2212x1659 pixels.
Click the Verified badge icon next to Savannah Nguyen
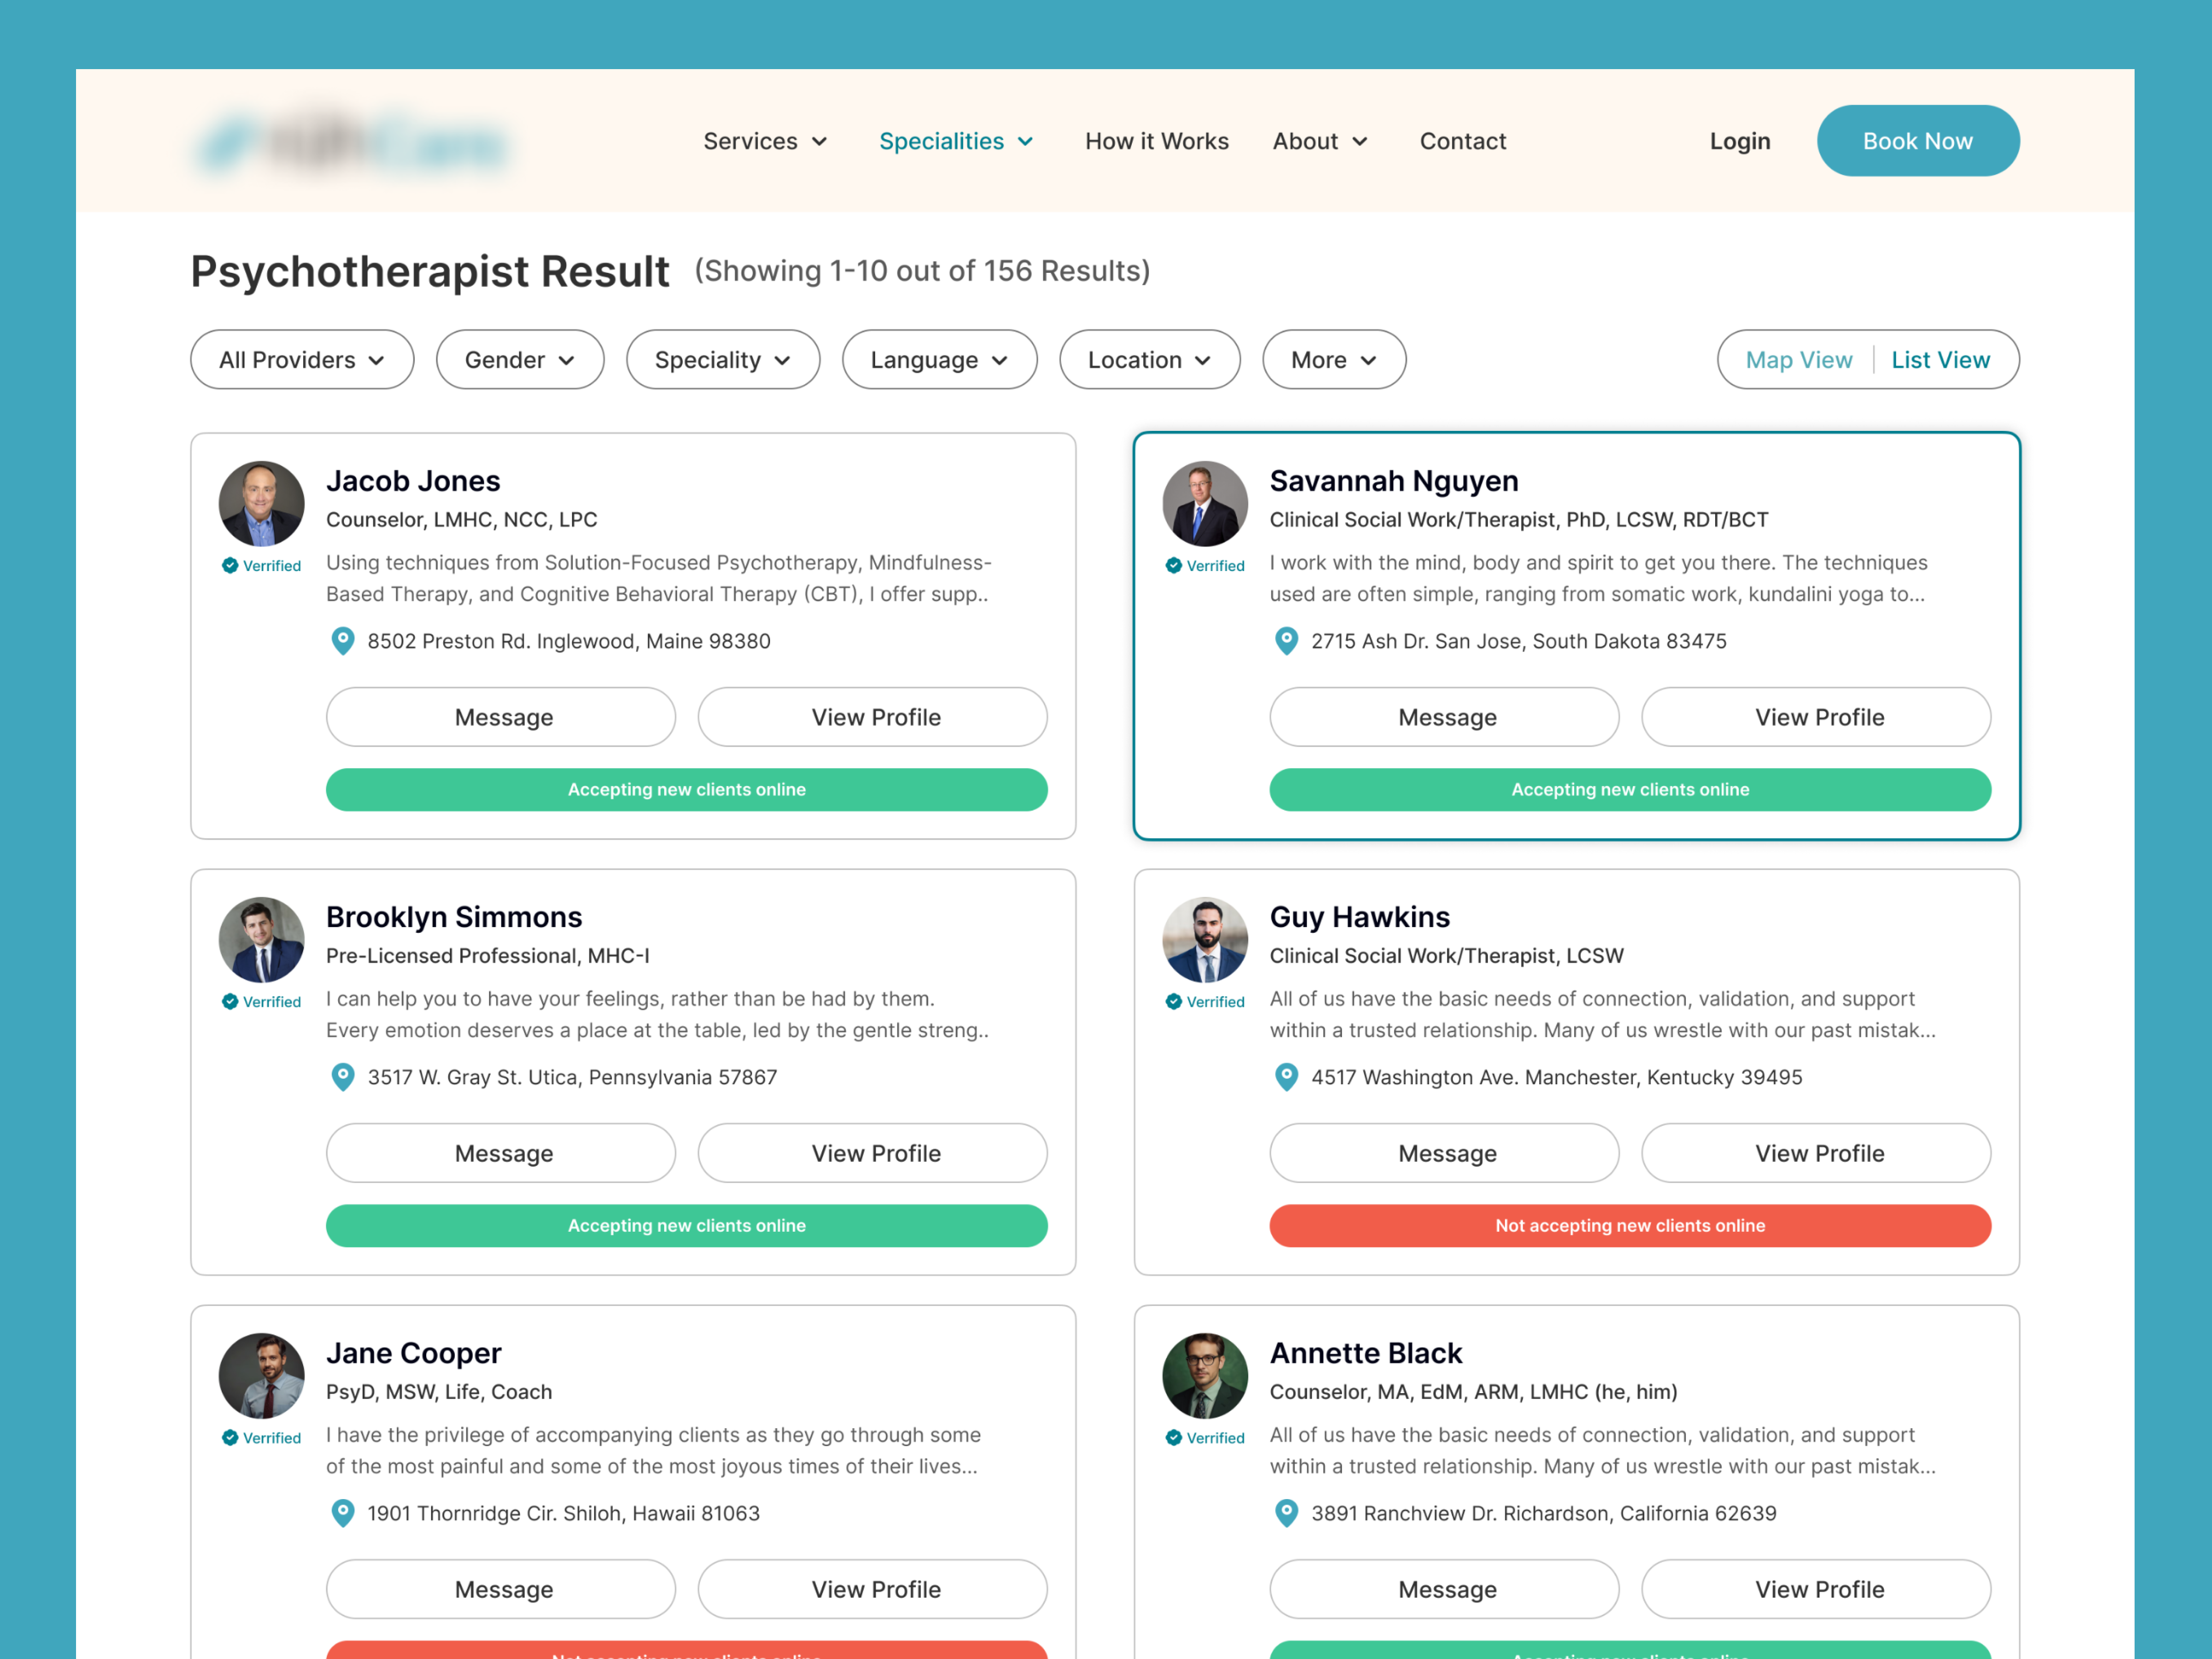point(1174,565)
